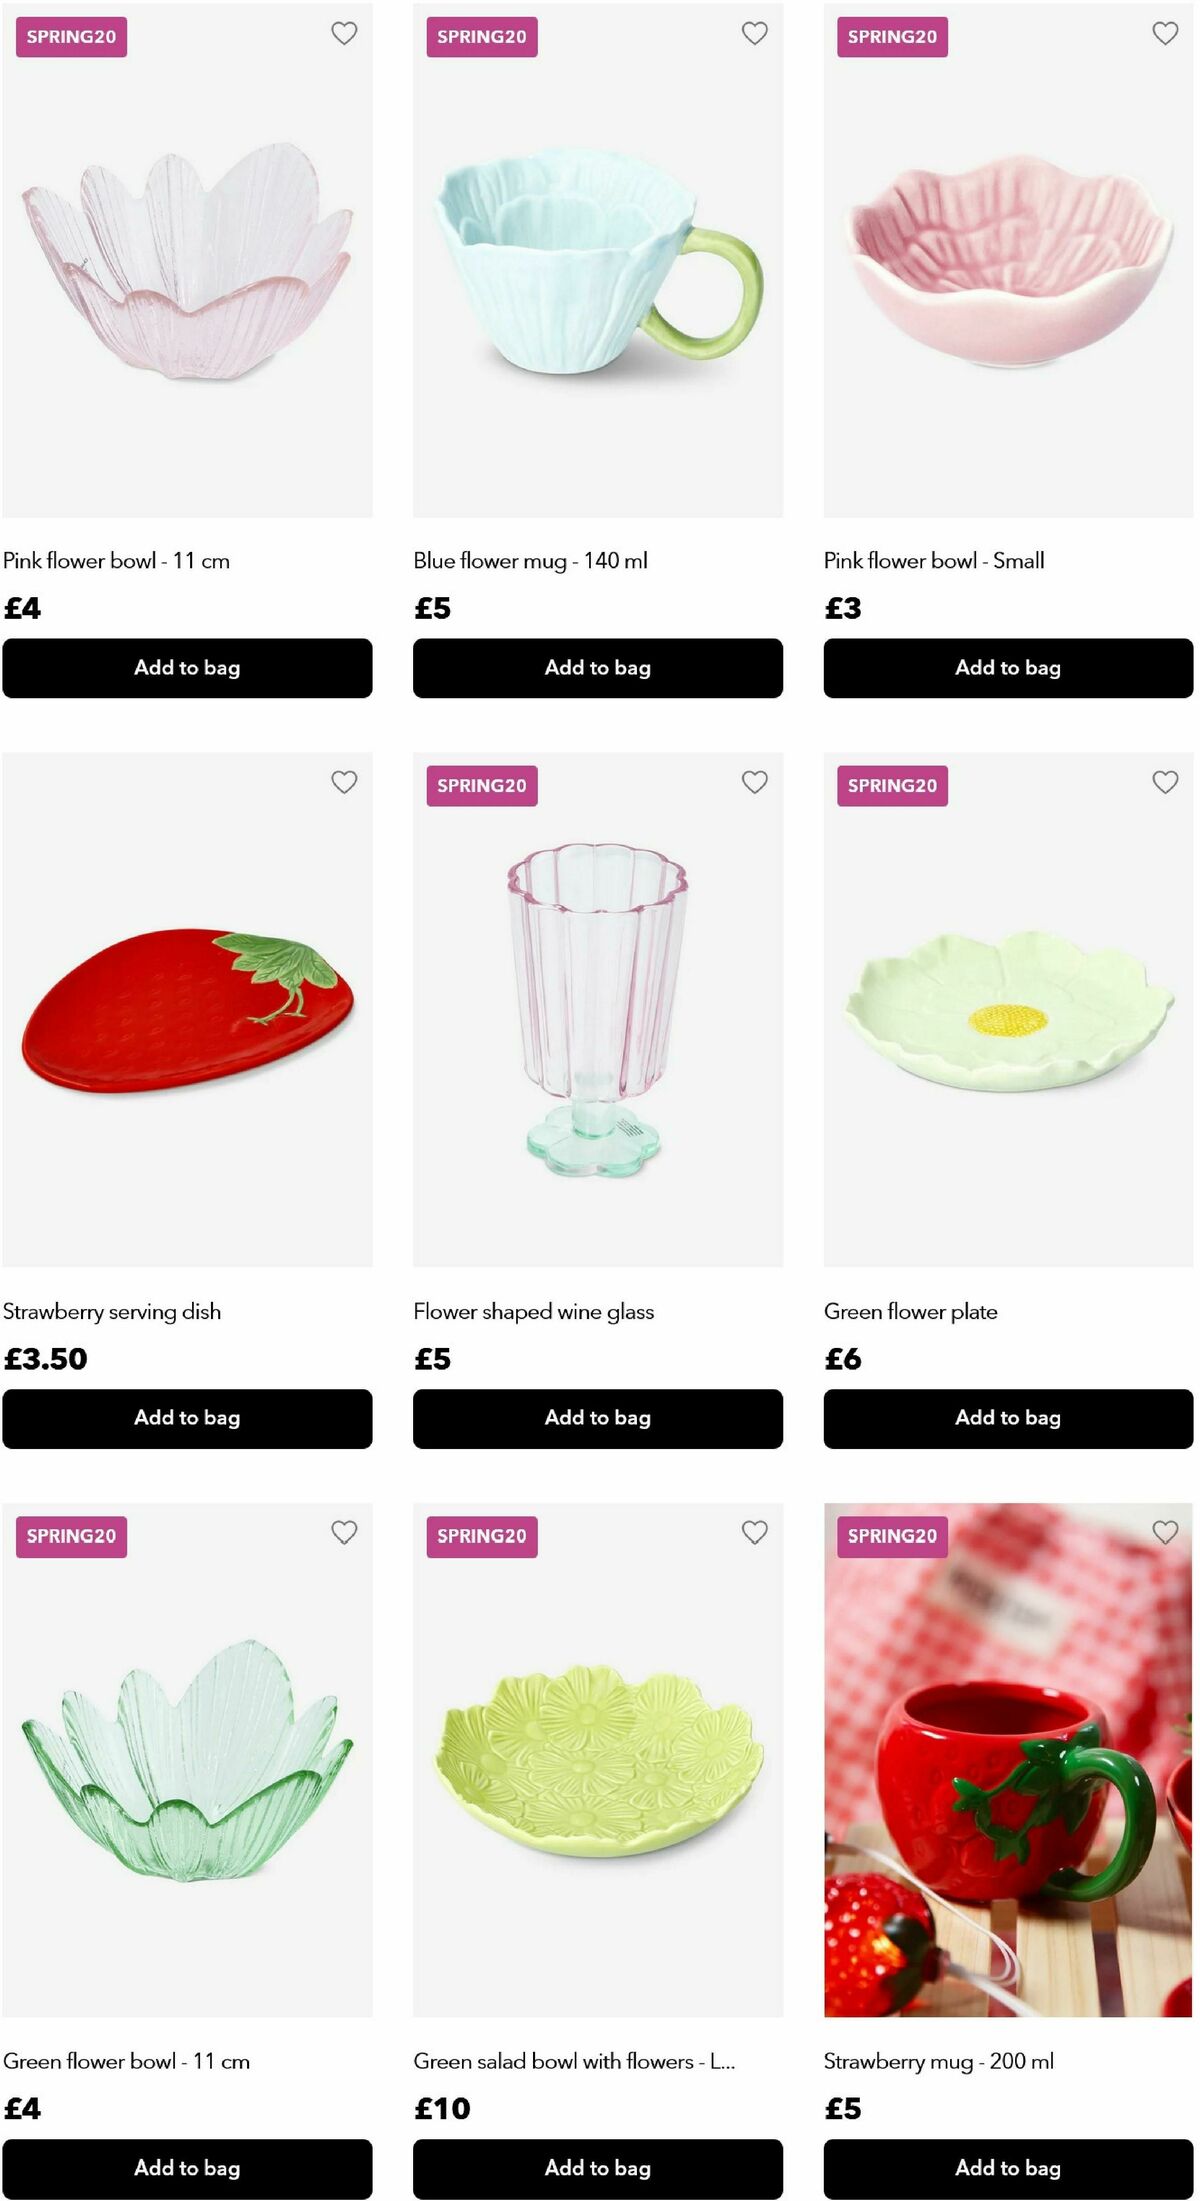The image size is (1200, 2201).
Task: Open Flower shaped wine glass title link
Action: tap(534, 1311)
